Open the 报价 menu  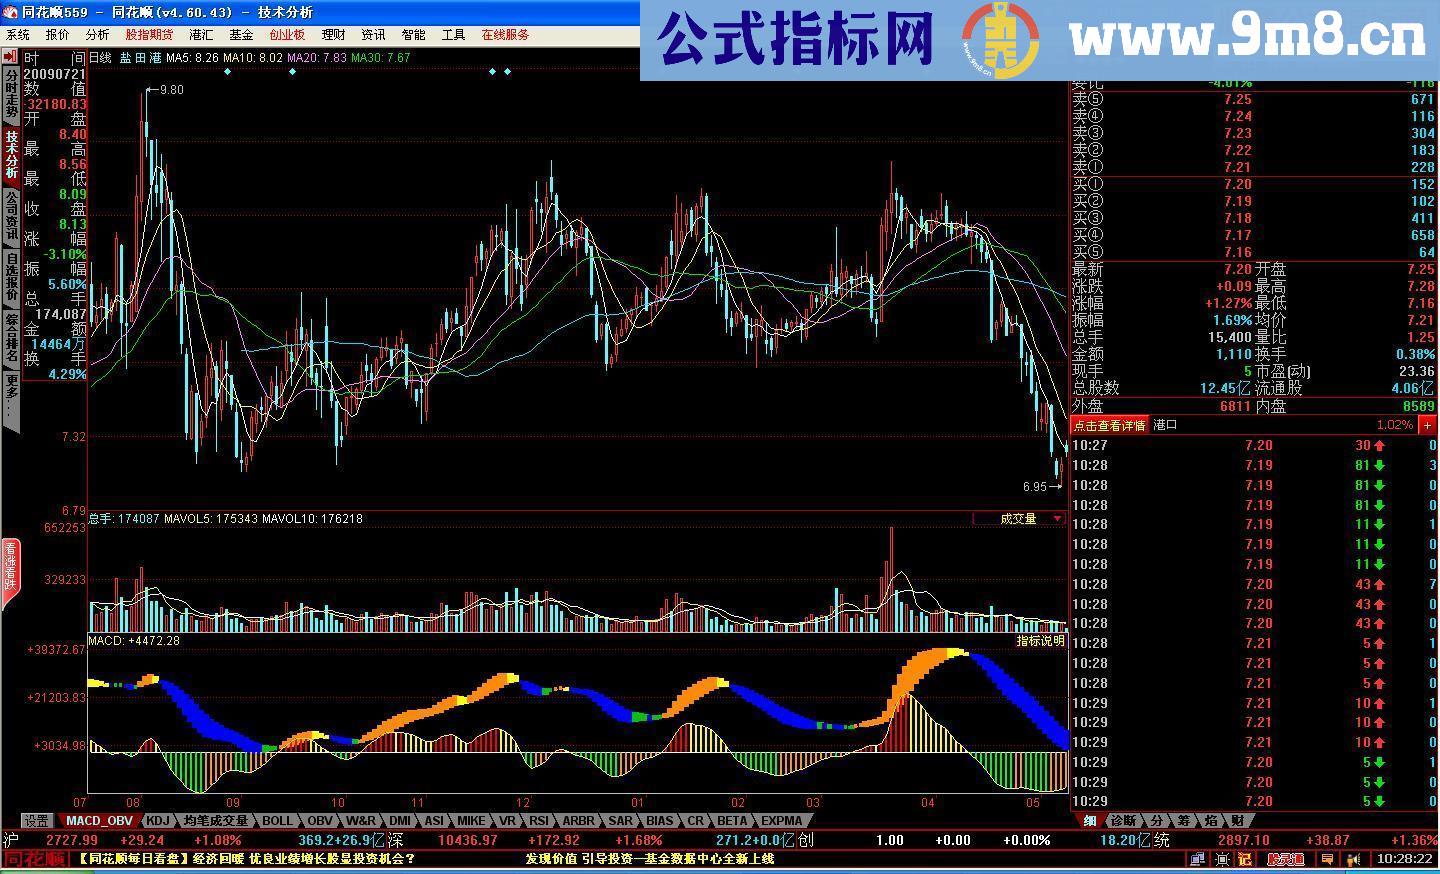(58, 35)
